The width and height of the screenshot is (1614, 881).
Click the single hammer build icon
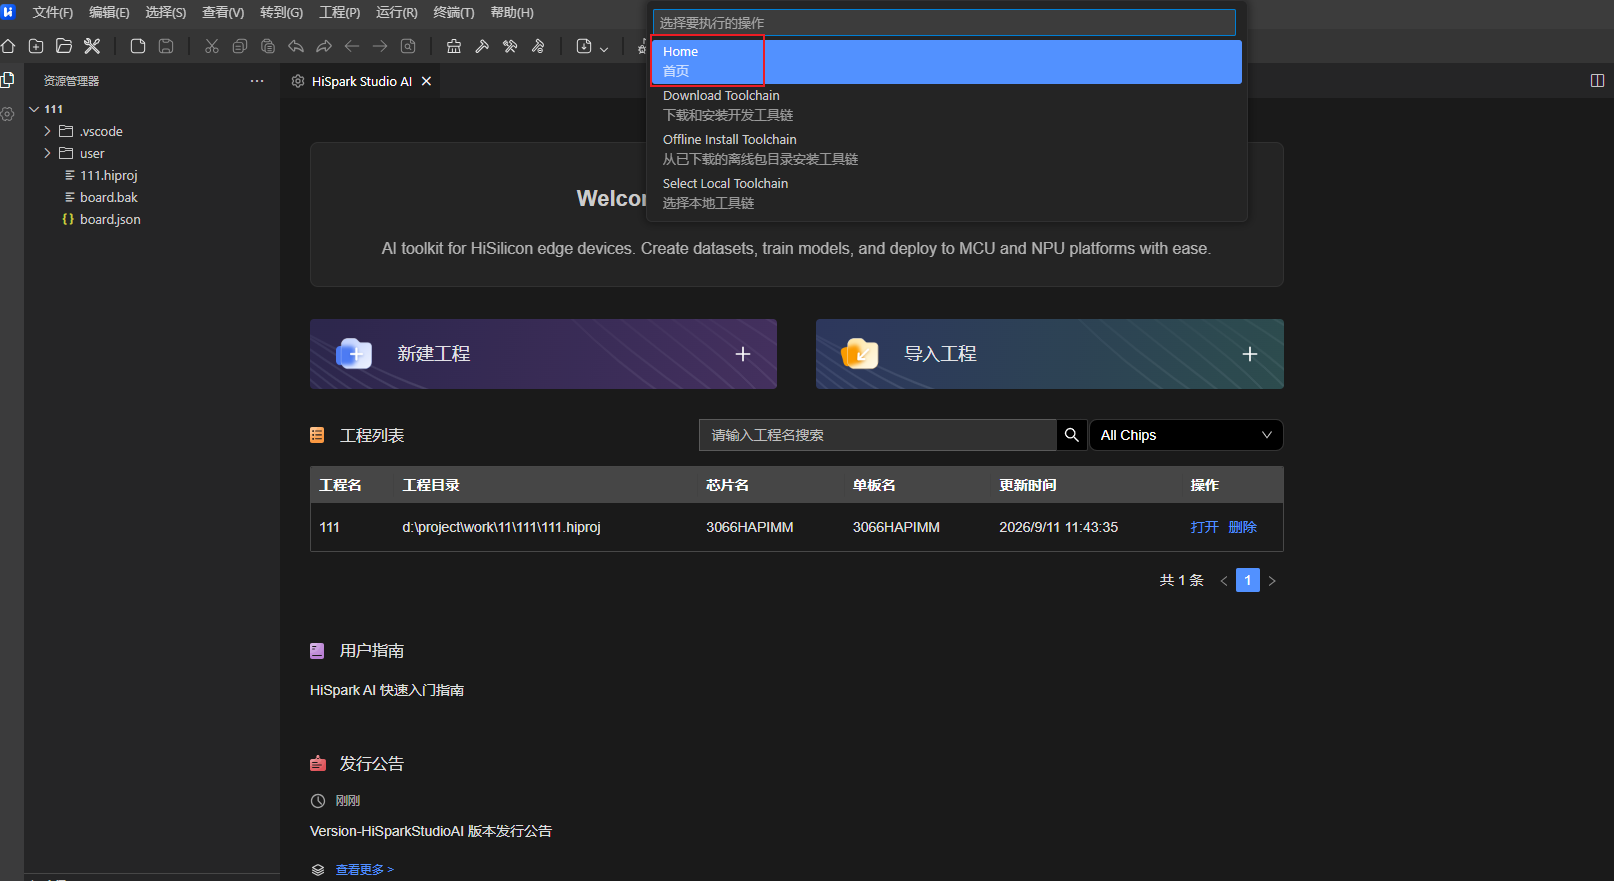(x=482, y=46)
